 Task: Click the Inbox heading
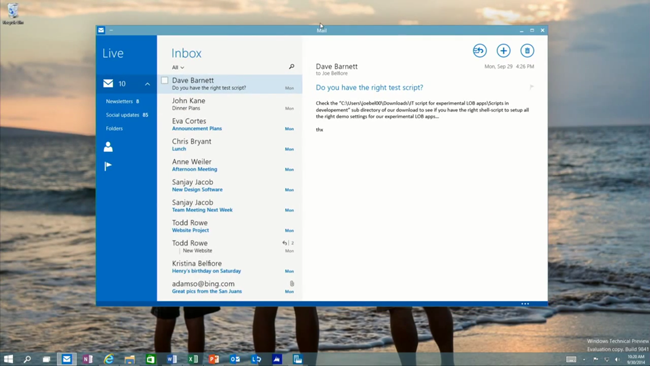click(x=187, y=53)
